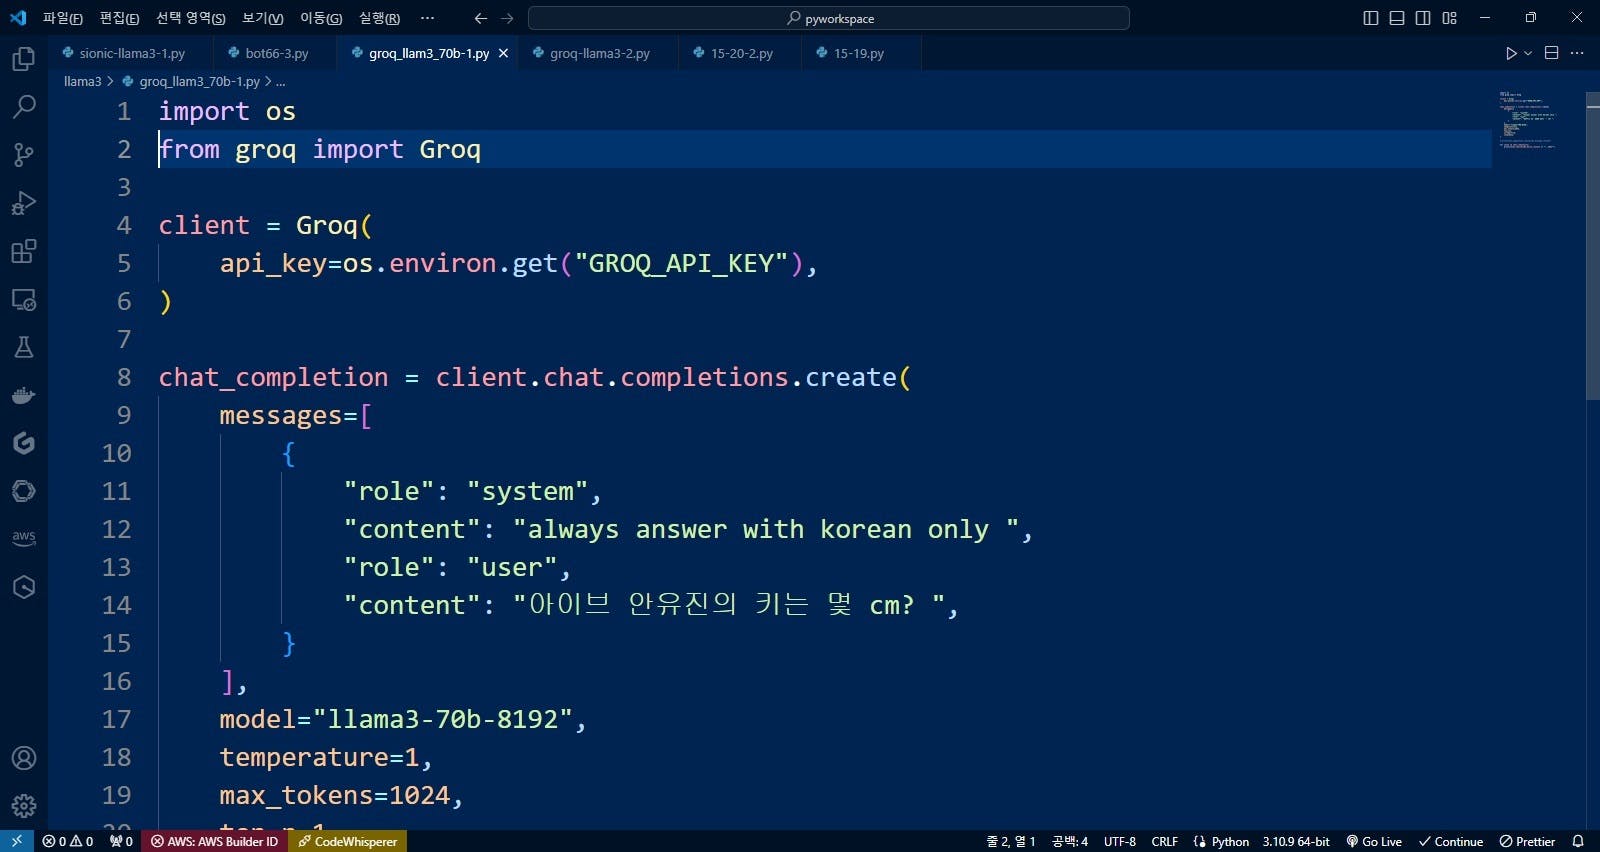Open the Customize Layout control
Screen dimensions: 1600x852
pos(1449,18)
